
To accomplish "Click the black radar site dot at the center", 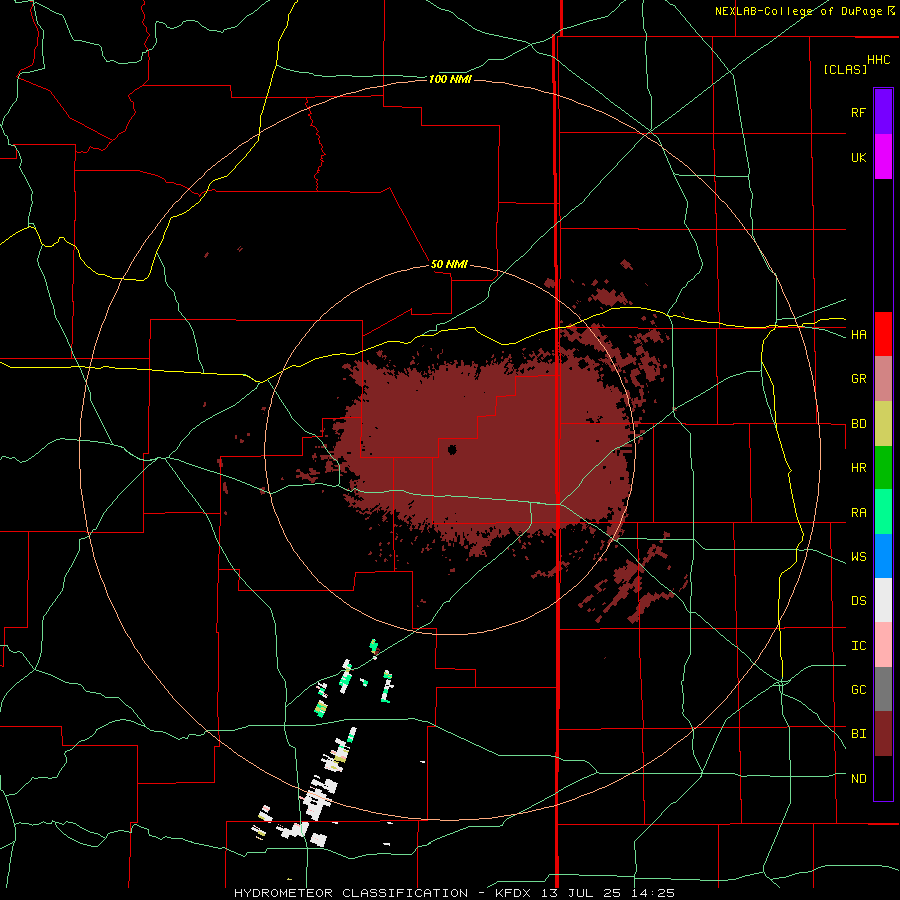I will (452, 449).
